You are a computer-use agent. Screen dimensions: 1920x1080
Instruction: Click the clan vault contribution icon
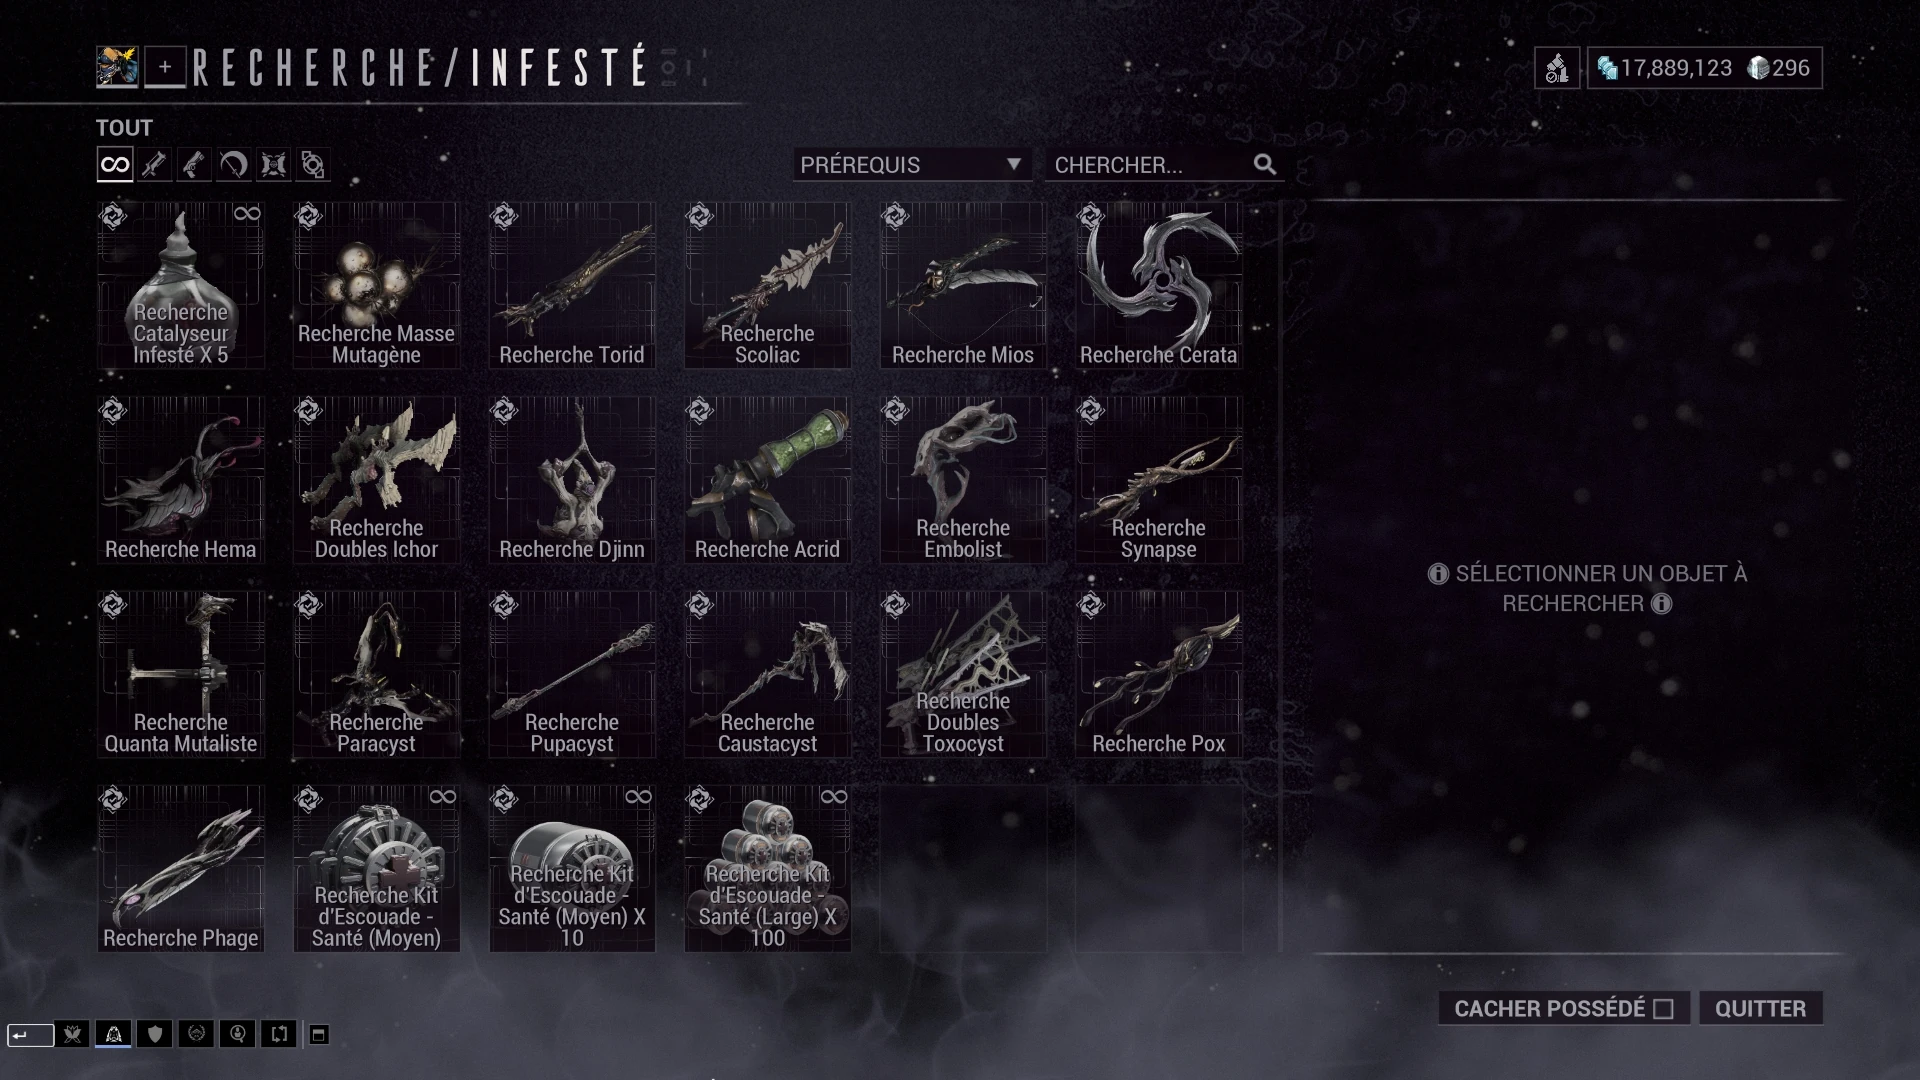(1557, 68)
